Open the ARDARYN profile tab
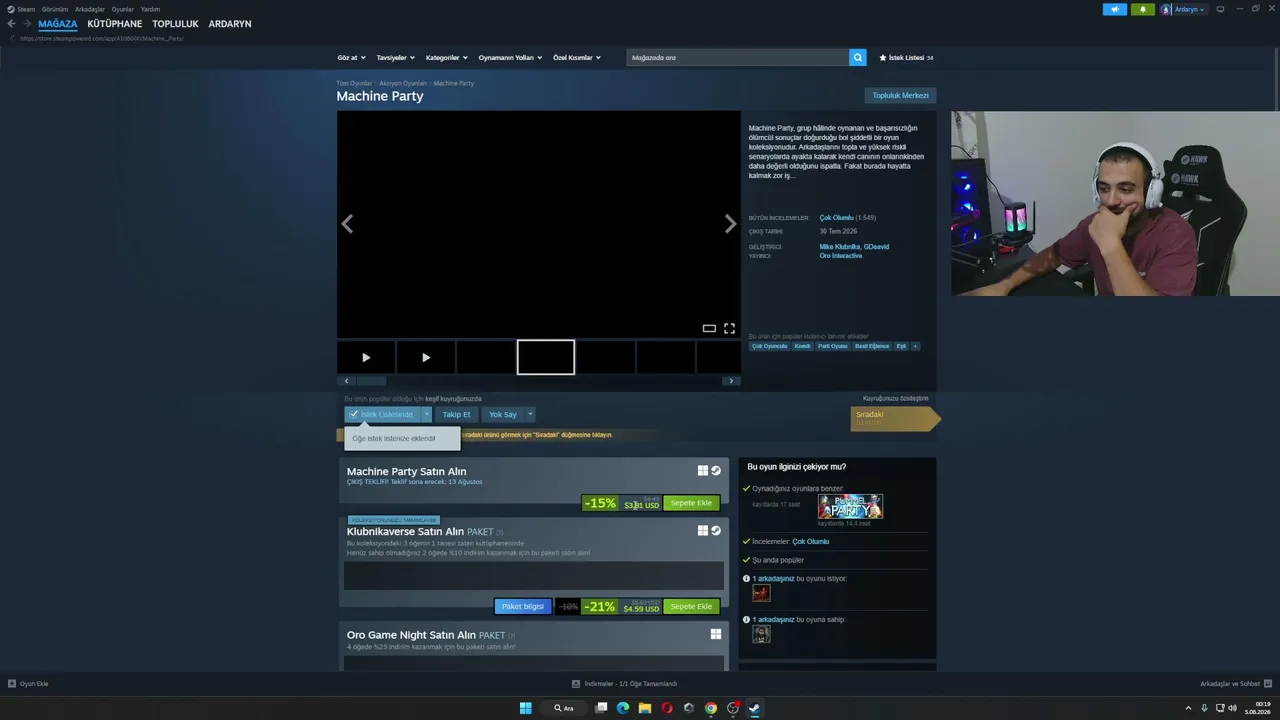 click(x=230, y=24)
